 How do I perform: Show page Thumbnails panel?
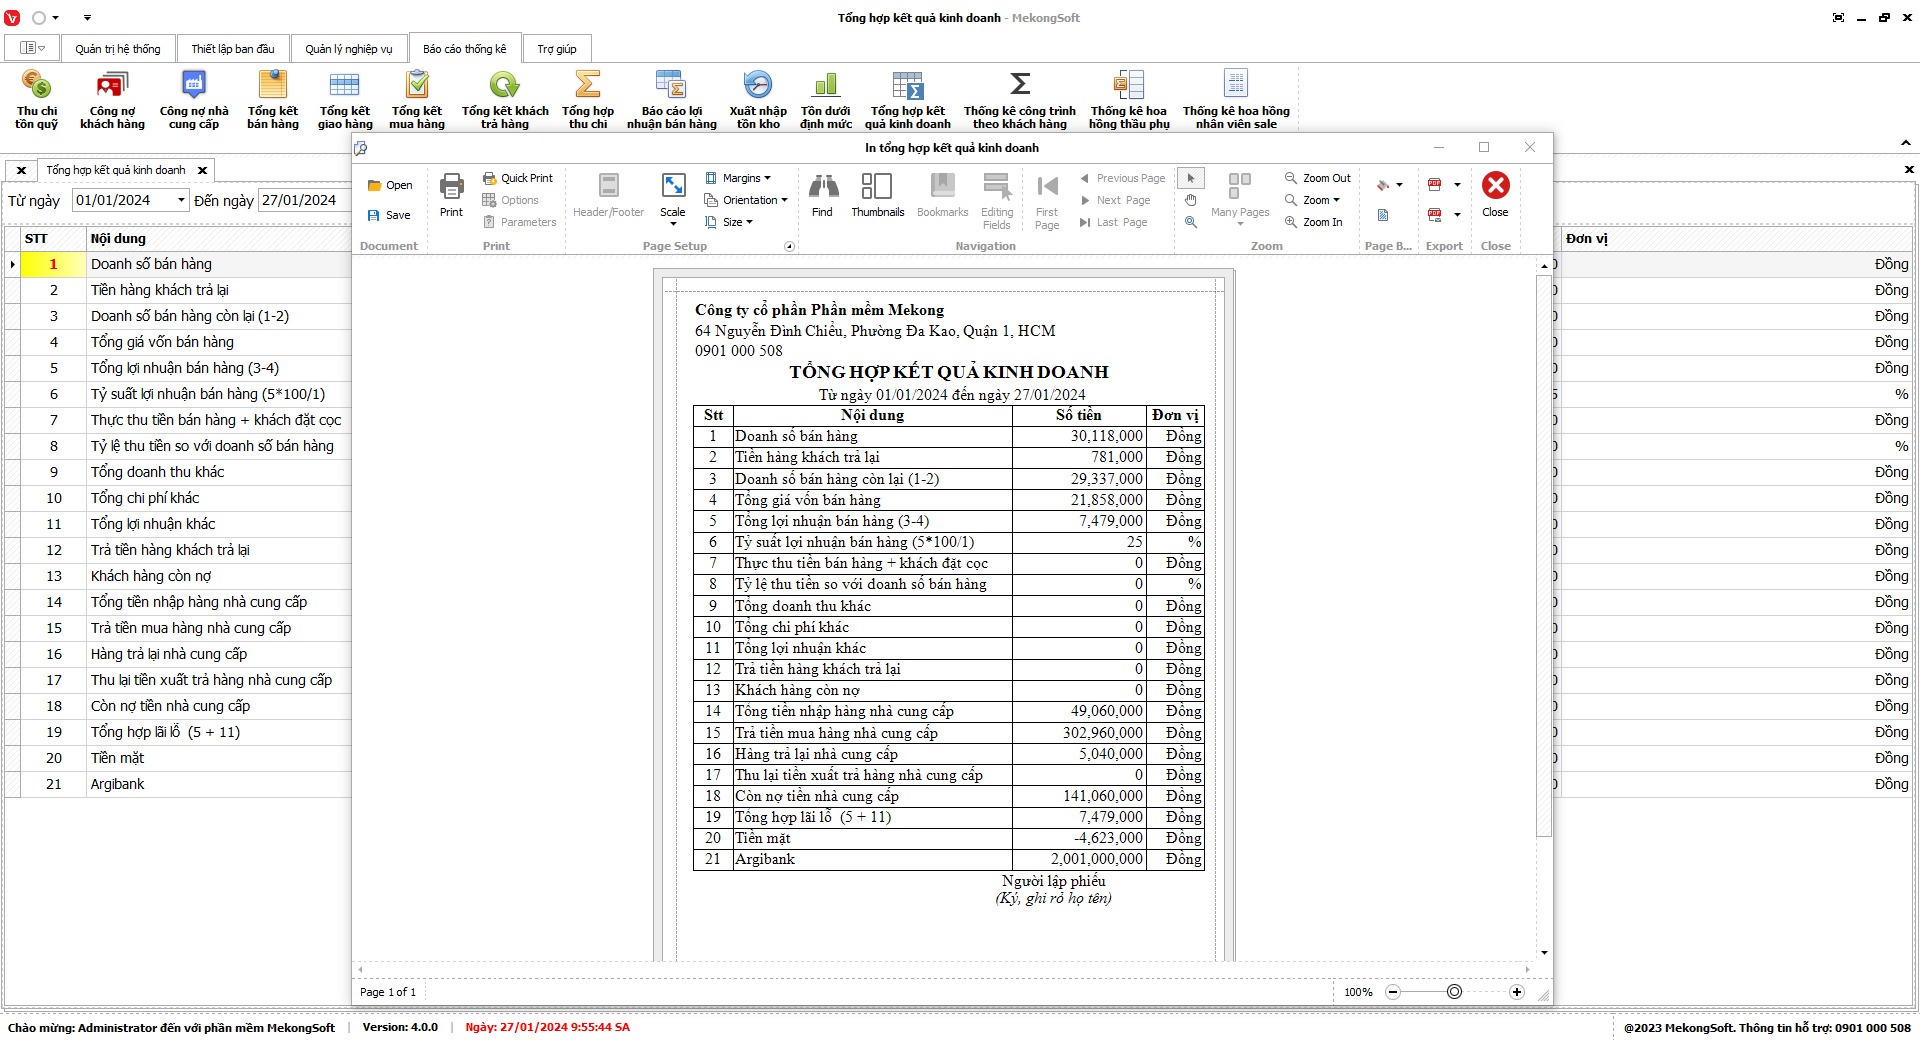tap(877, 195)
